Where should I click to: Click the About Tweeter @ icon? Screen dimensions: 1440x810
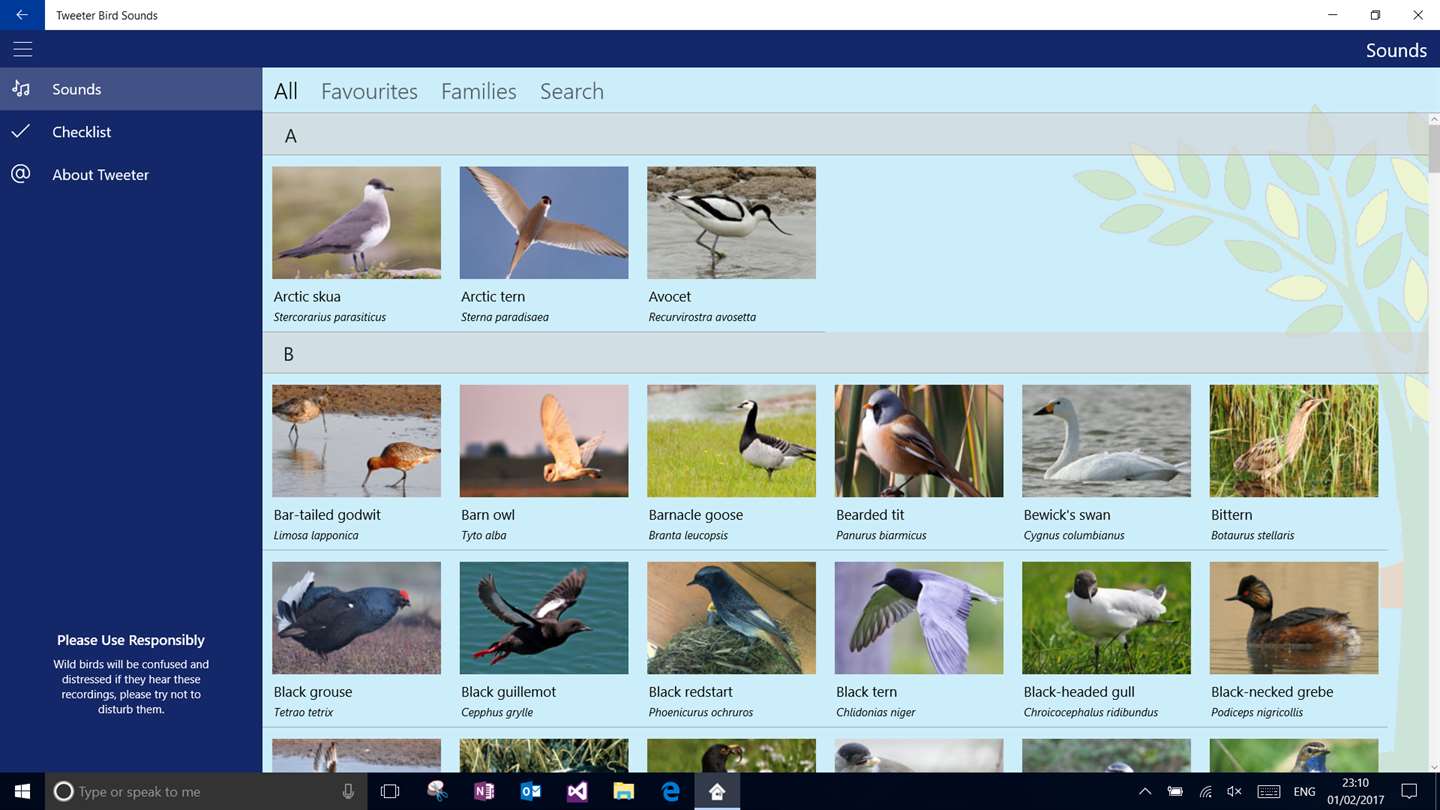21,174
